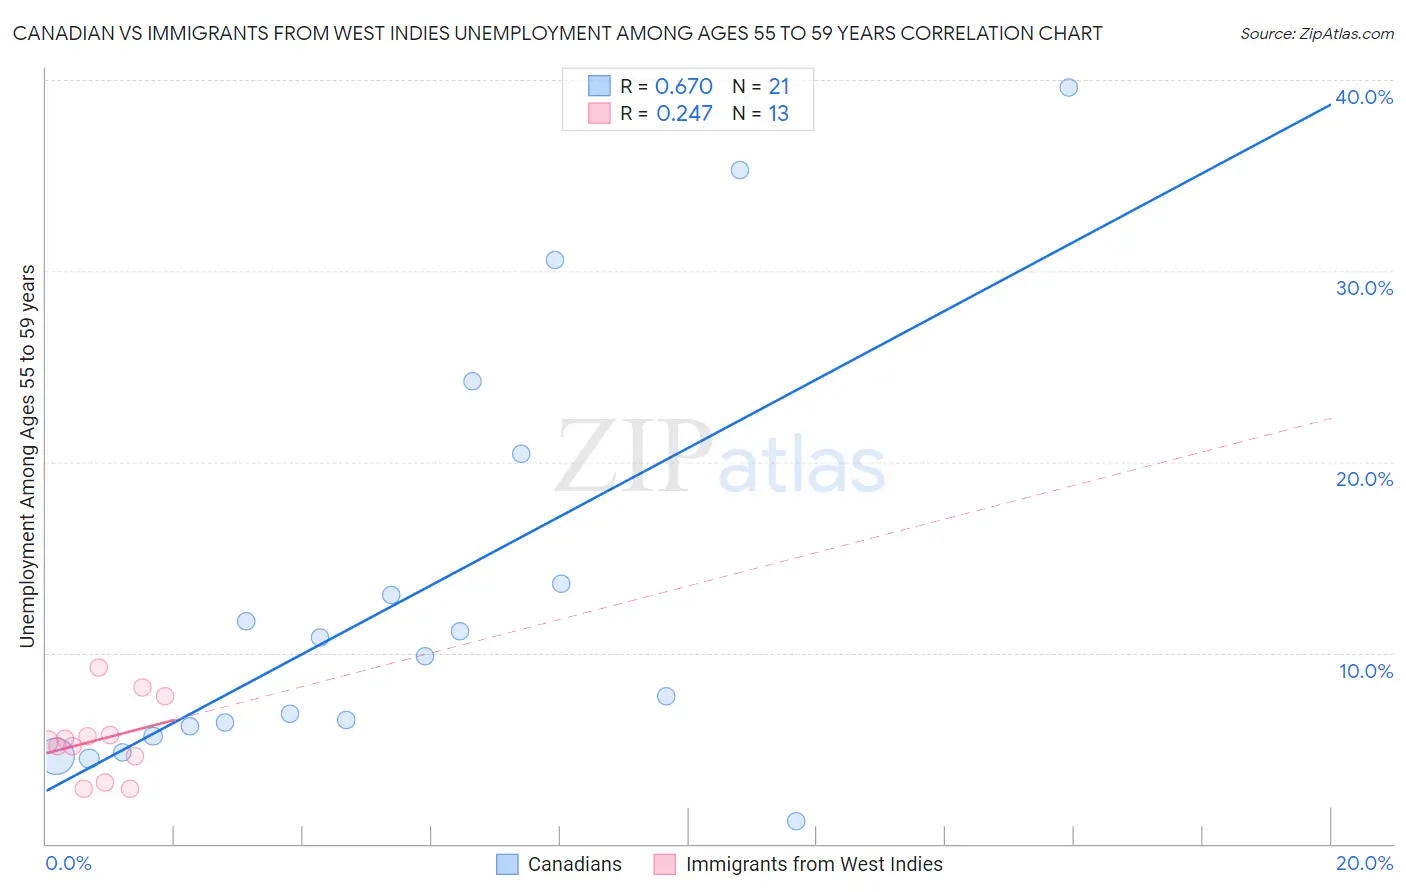The width and height of the screenshot is (1406, 892).
Task: Select the blue swatch beside R = 0.670
Action: click(599, 86)
